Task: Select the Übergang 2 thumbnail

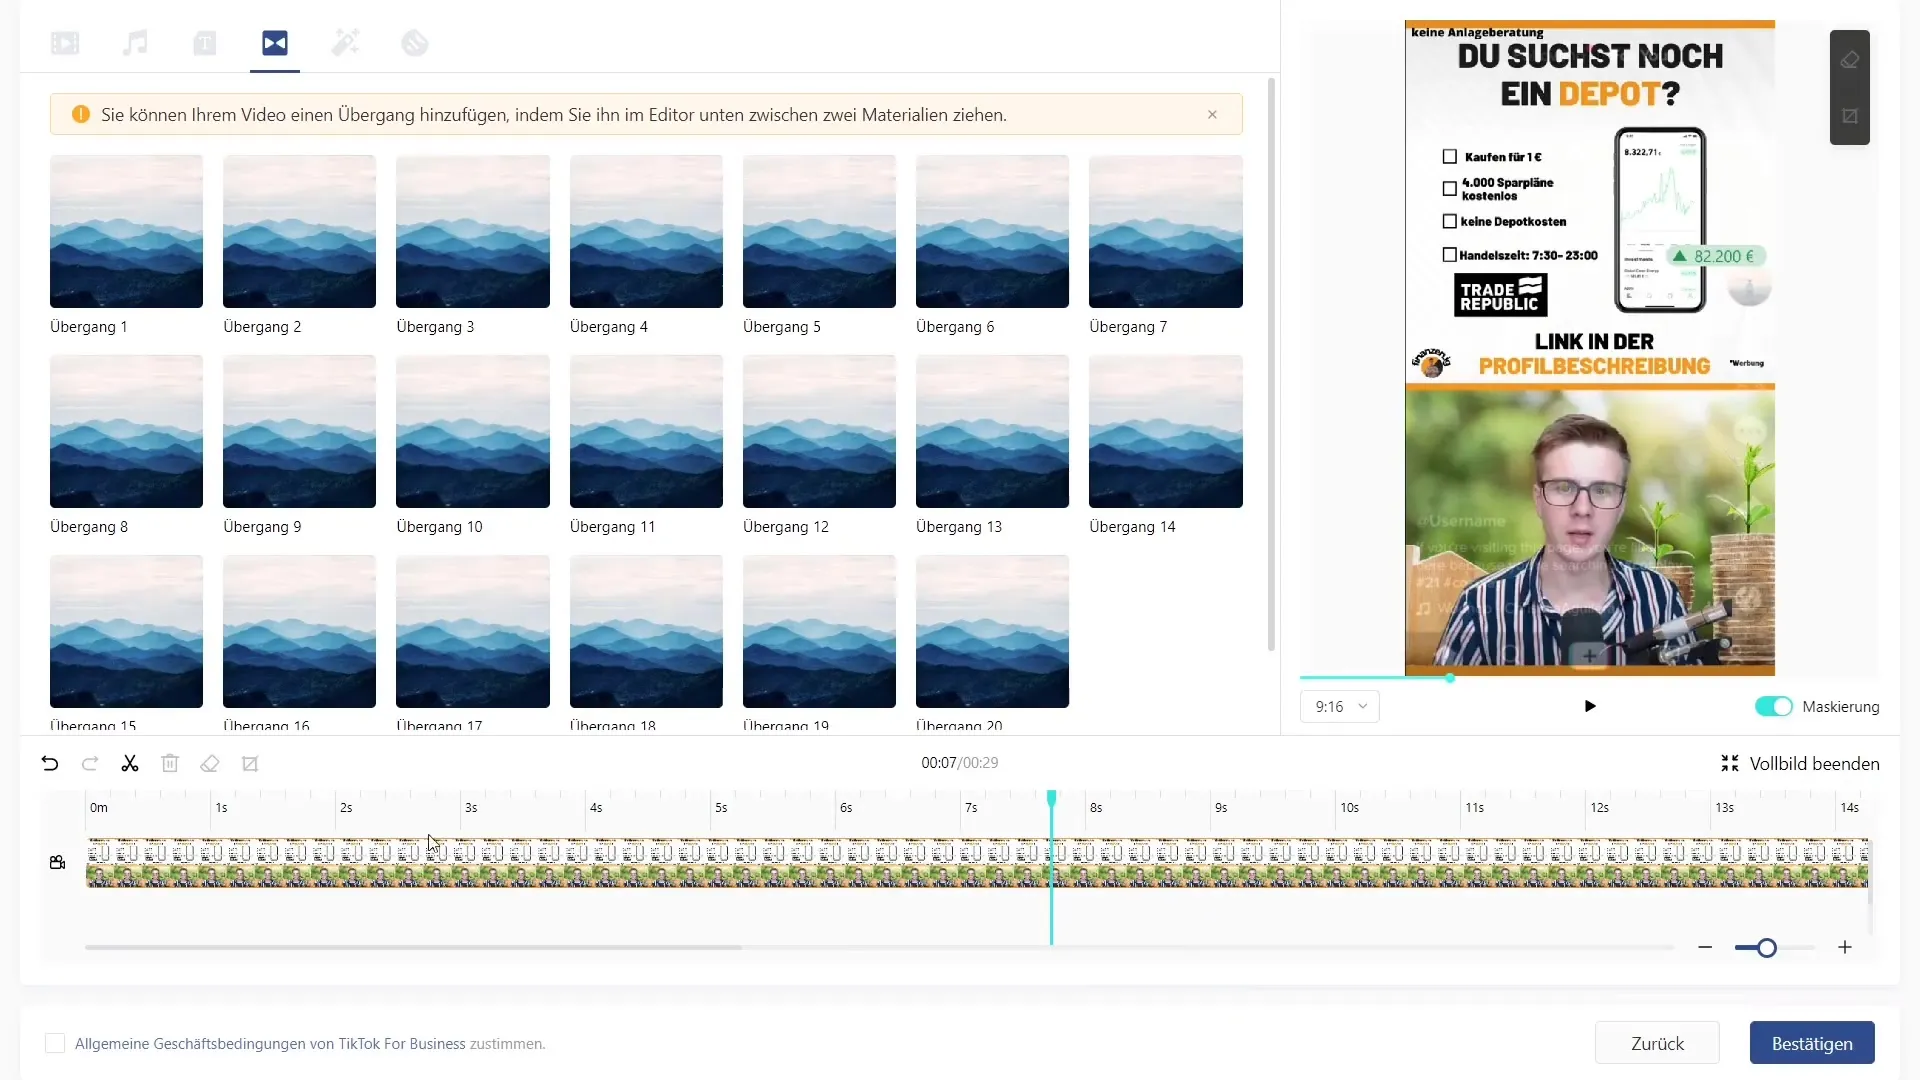Action: click(x=299, y=231)
